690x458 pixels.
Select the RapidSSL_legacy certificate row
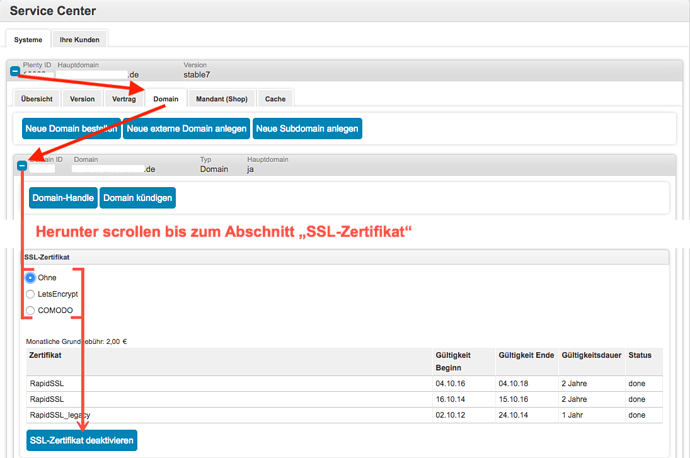pos(345,415)
